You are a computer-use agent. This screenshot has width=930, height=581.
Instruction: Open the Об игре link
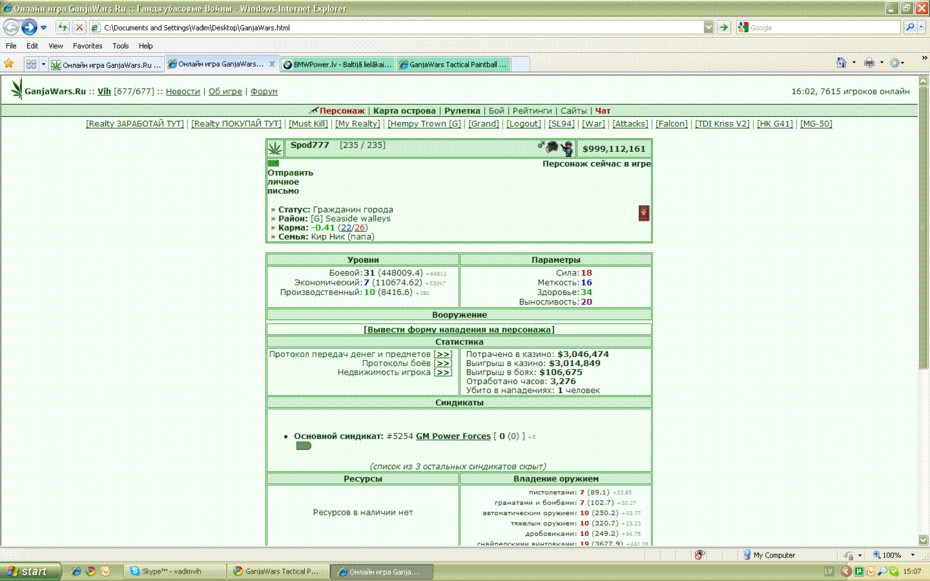(x=225, y=91)
